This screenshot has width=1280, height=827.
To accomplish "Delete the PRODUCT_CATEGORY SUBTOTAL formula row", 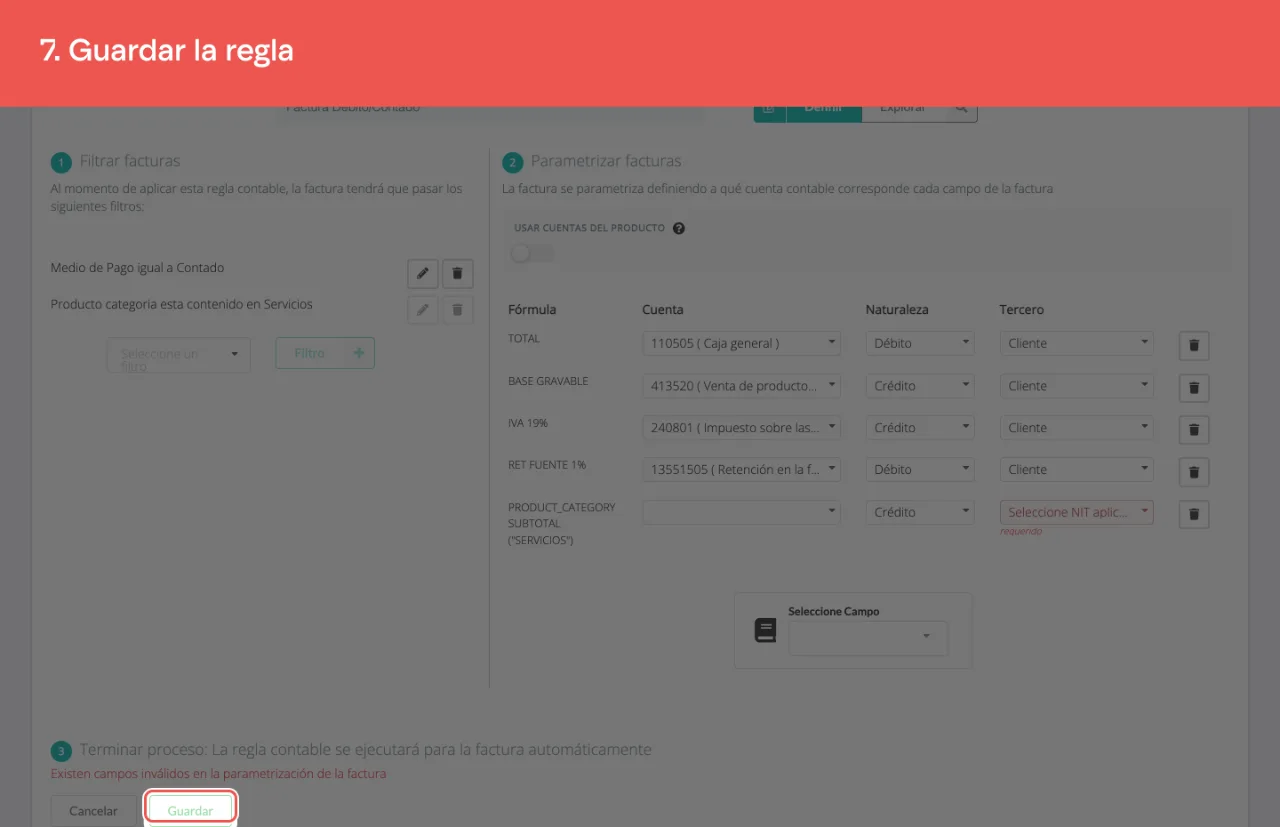I will (1194, 514).
